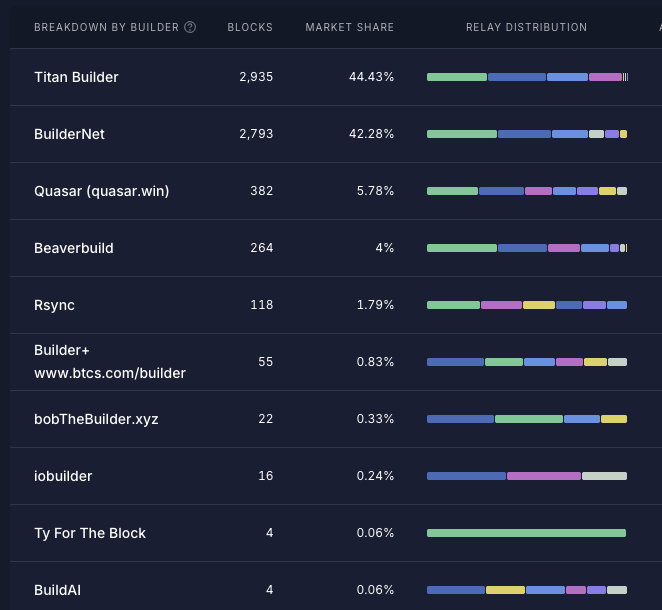Image resolution: width=662 pixels, height=610 pixels.
Task: Click the RELAY DISTRIBUTION column header
Action: (526, 27)
